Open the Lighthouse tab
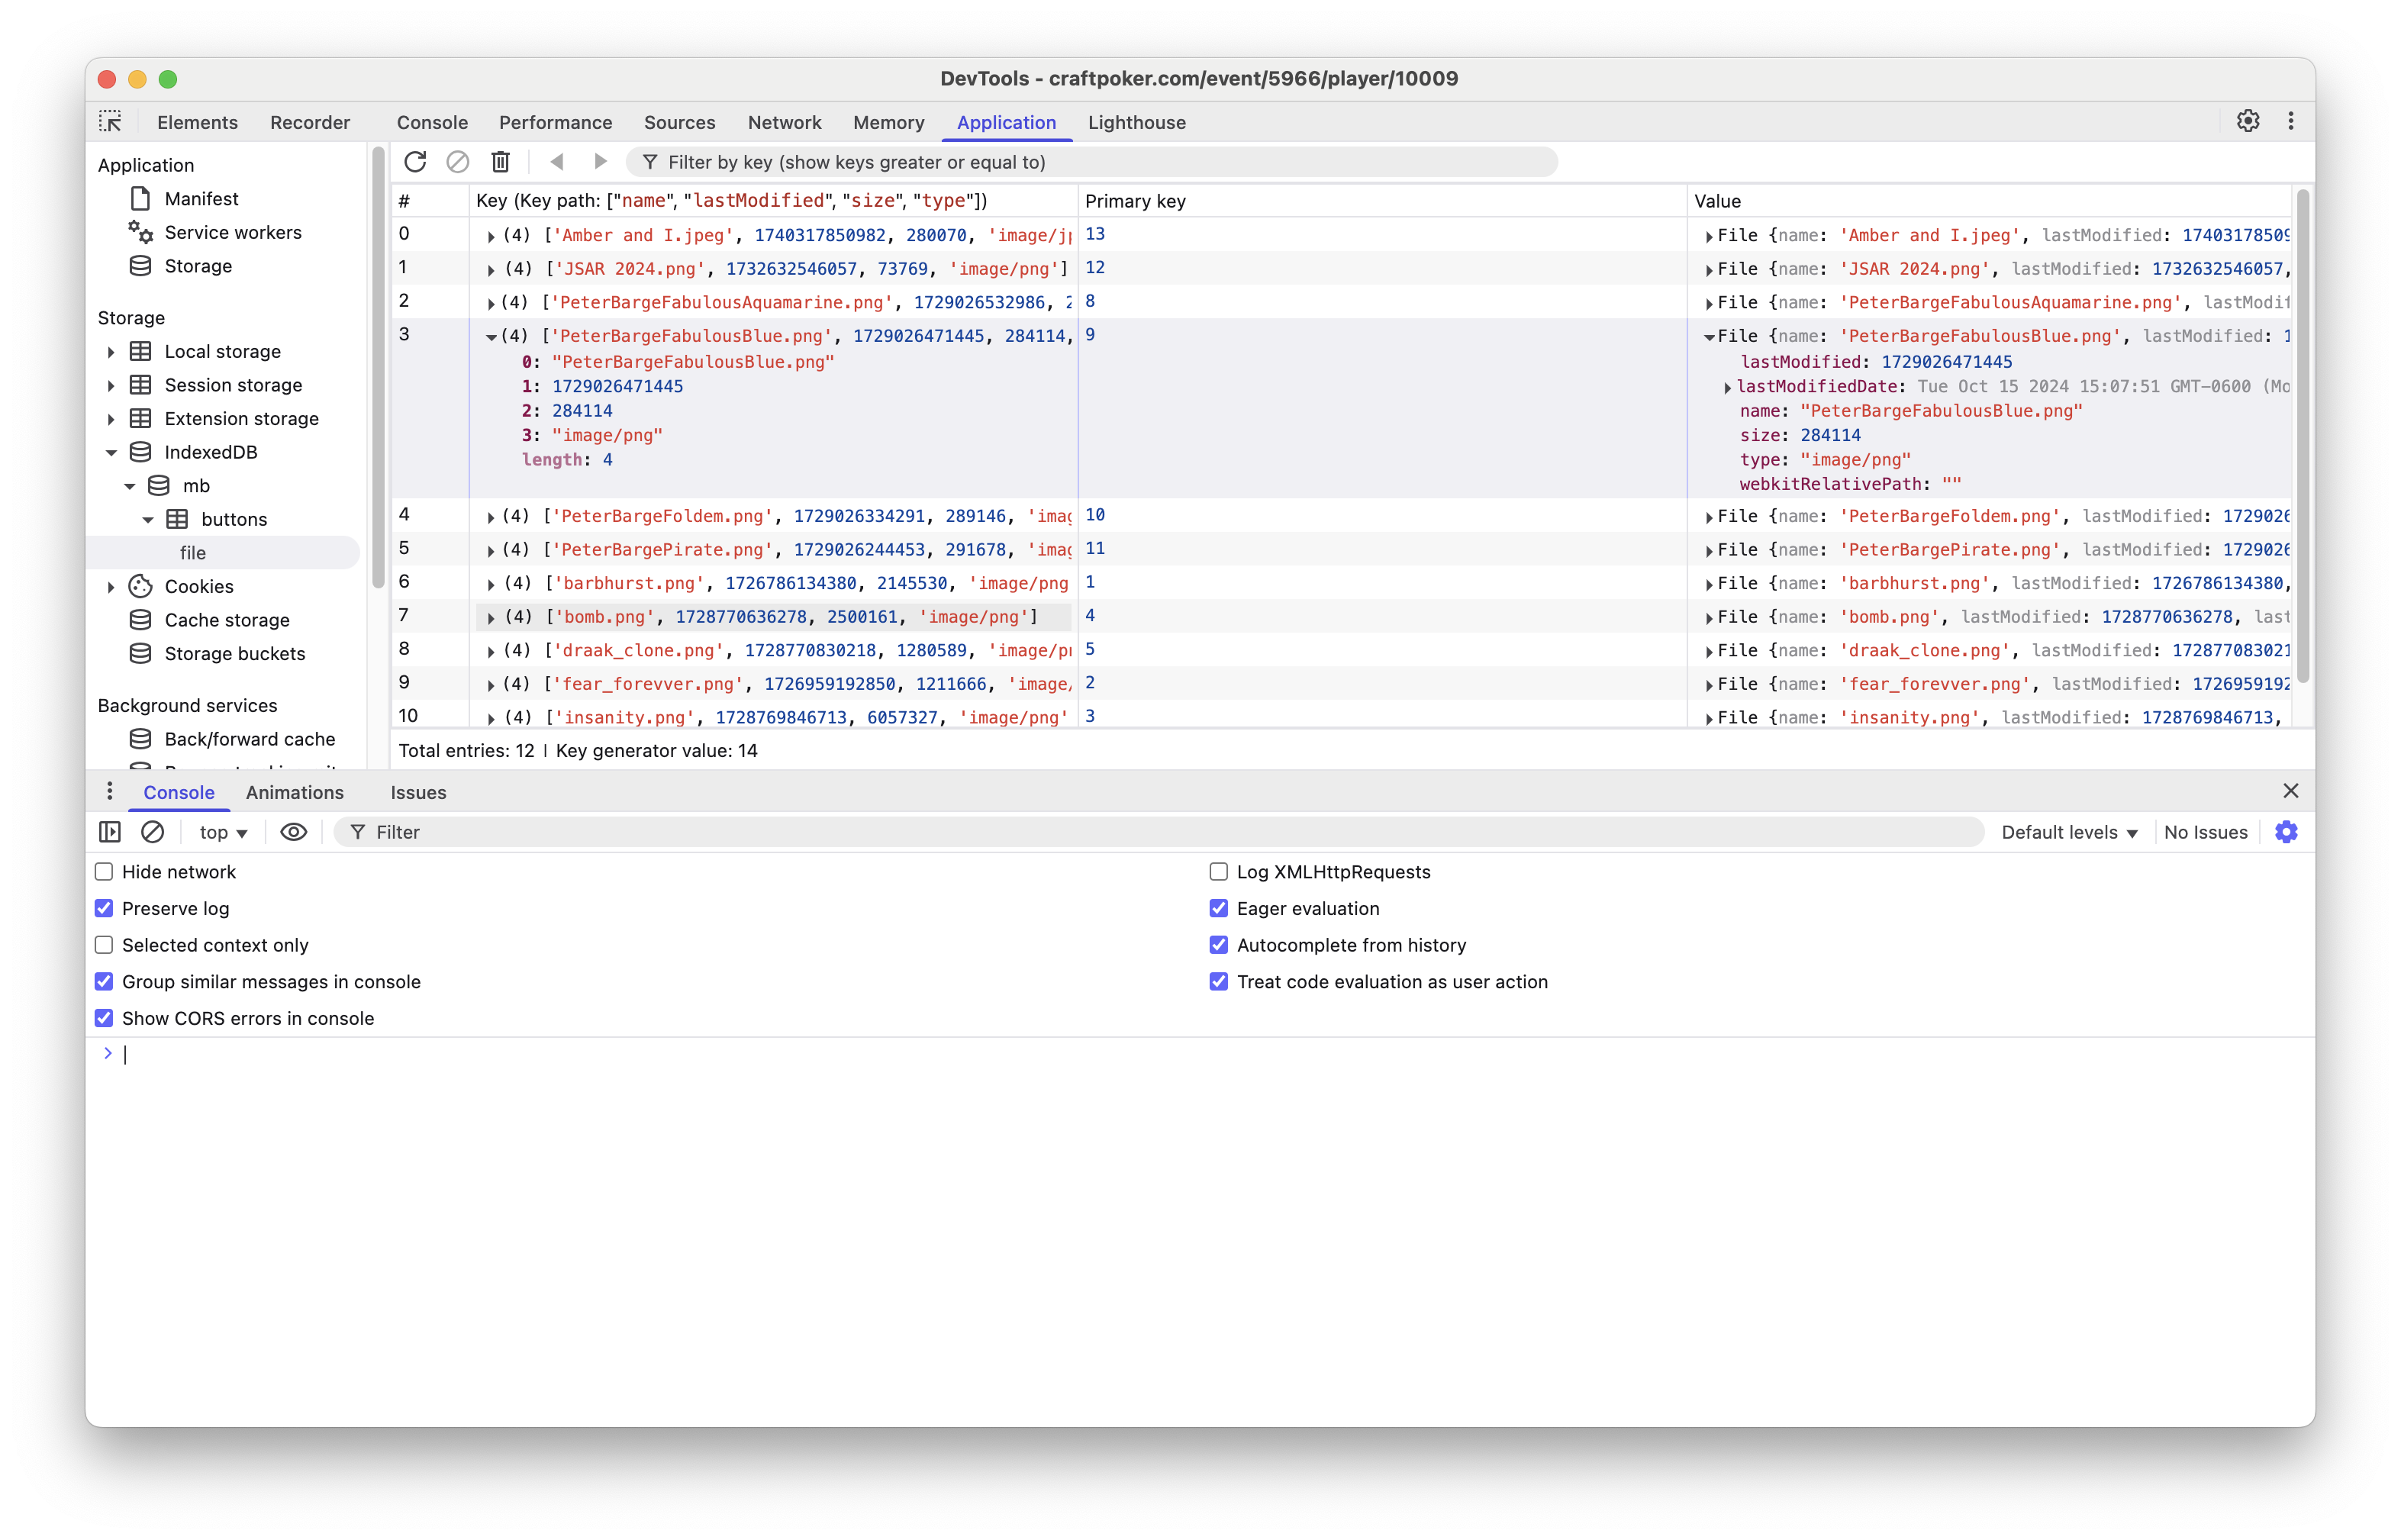The image size is (2401, 1540). [1137, 122]
